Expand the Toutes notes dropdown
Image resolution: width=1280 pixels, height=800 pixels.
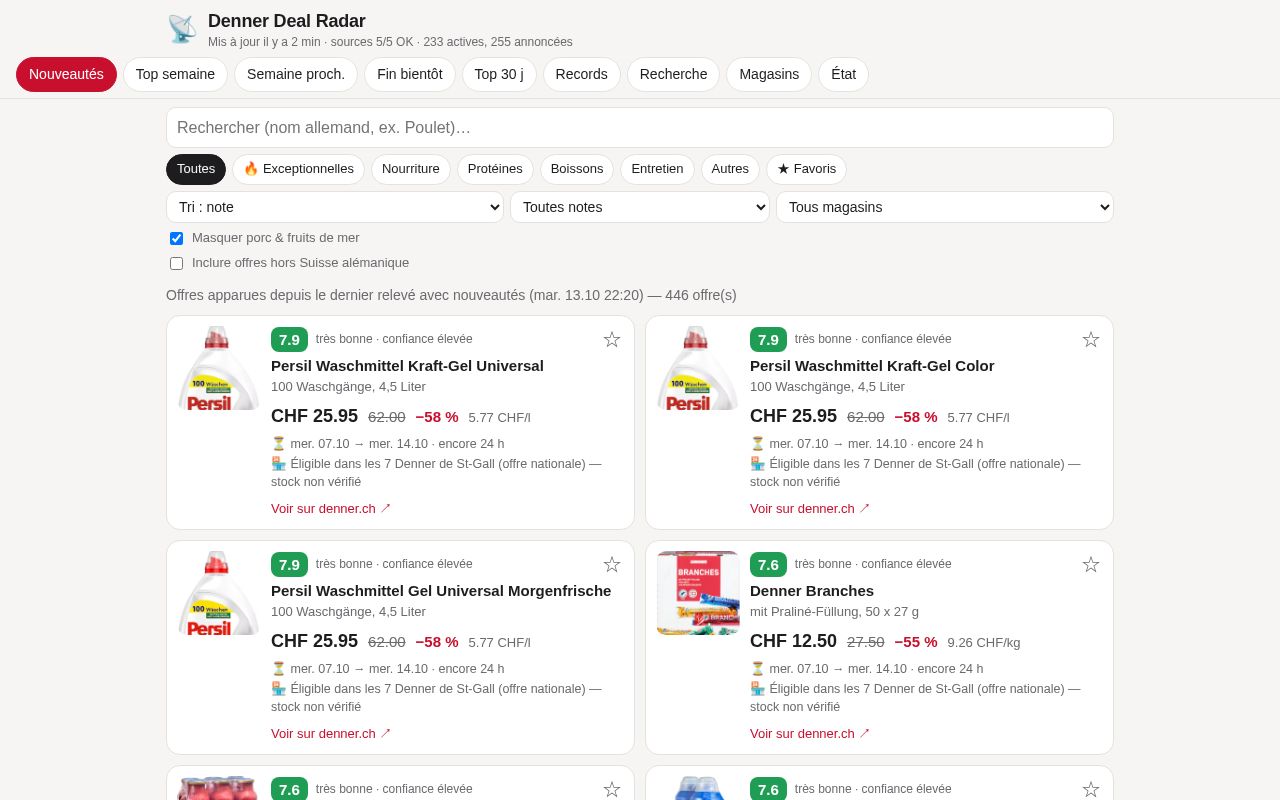pyautogui.click(x=640, y=207)
